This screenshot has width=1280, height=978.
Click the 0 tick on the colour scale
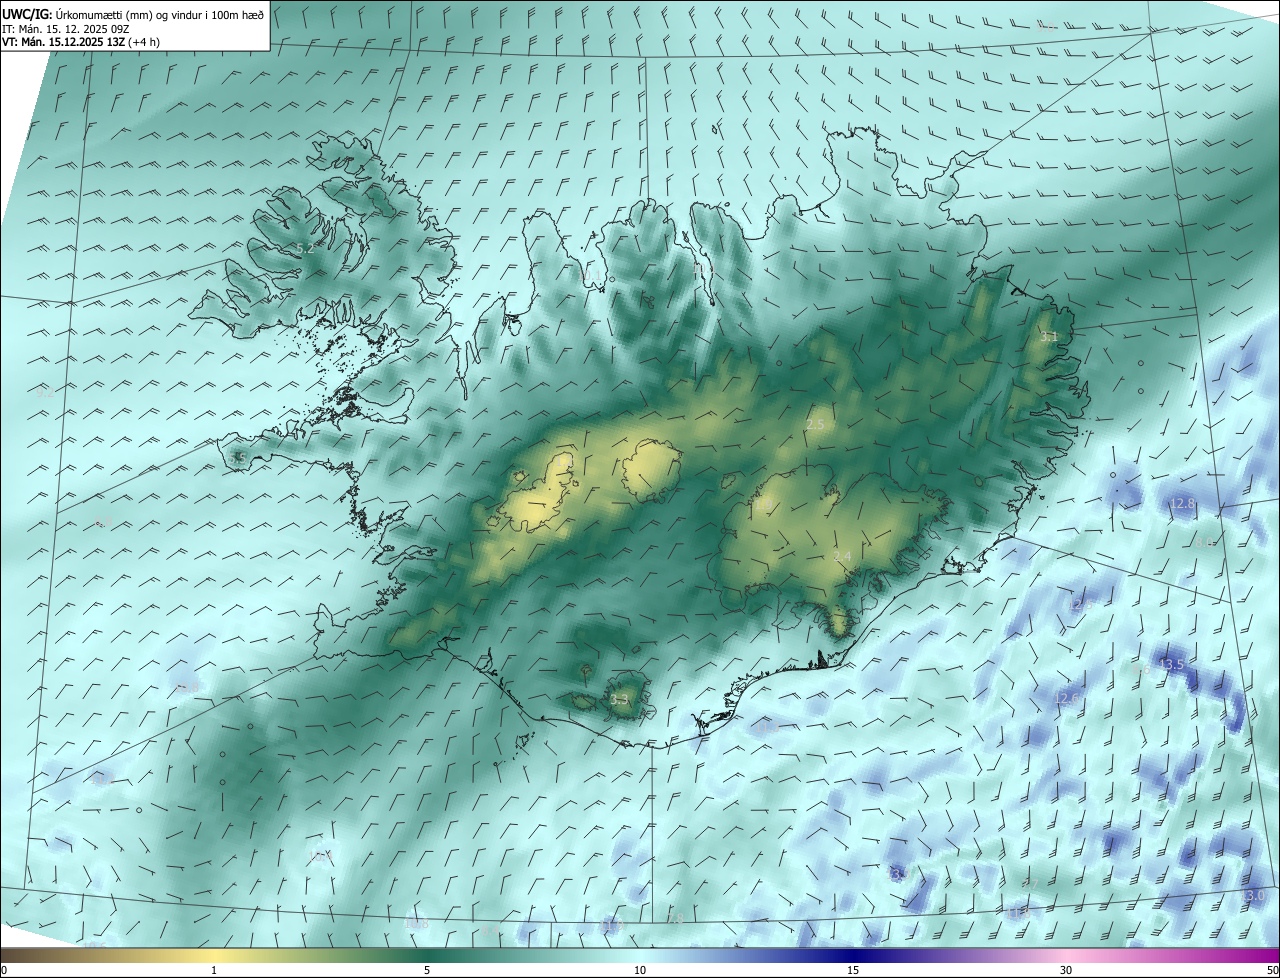click(4, 970)
